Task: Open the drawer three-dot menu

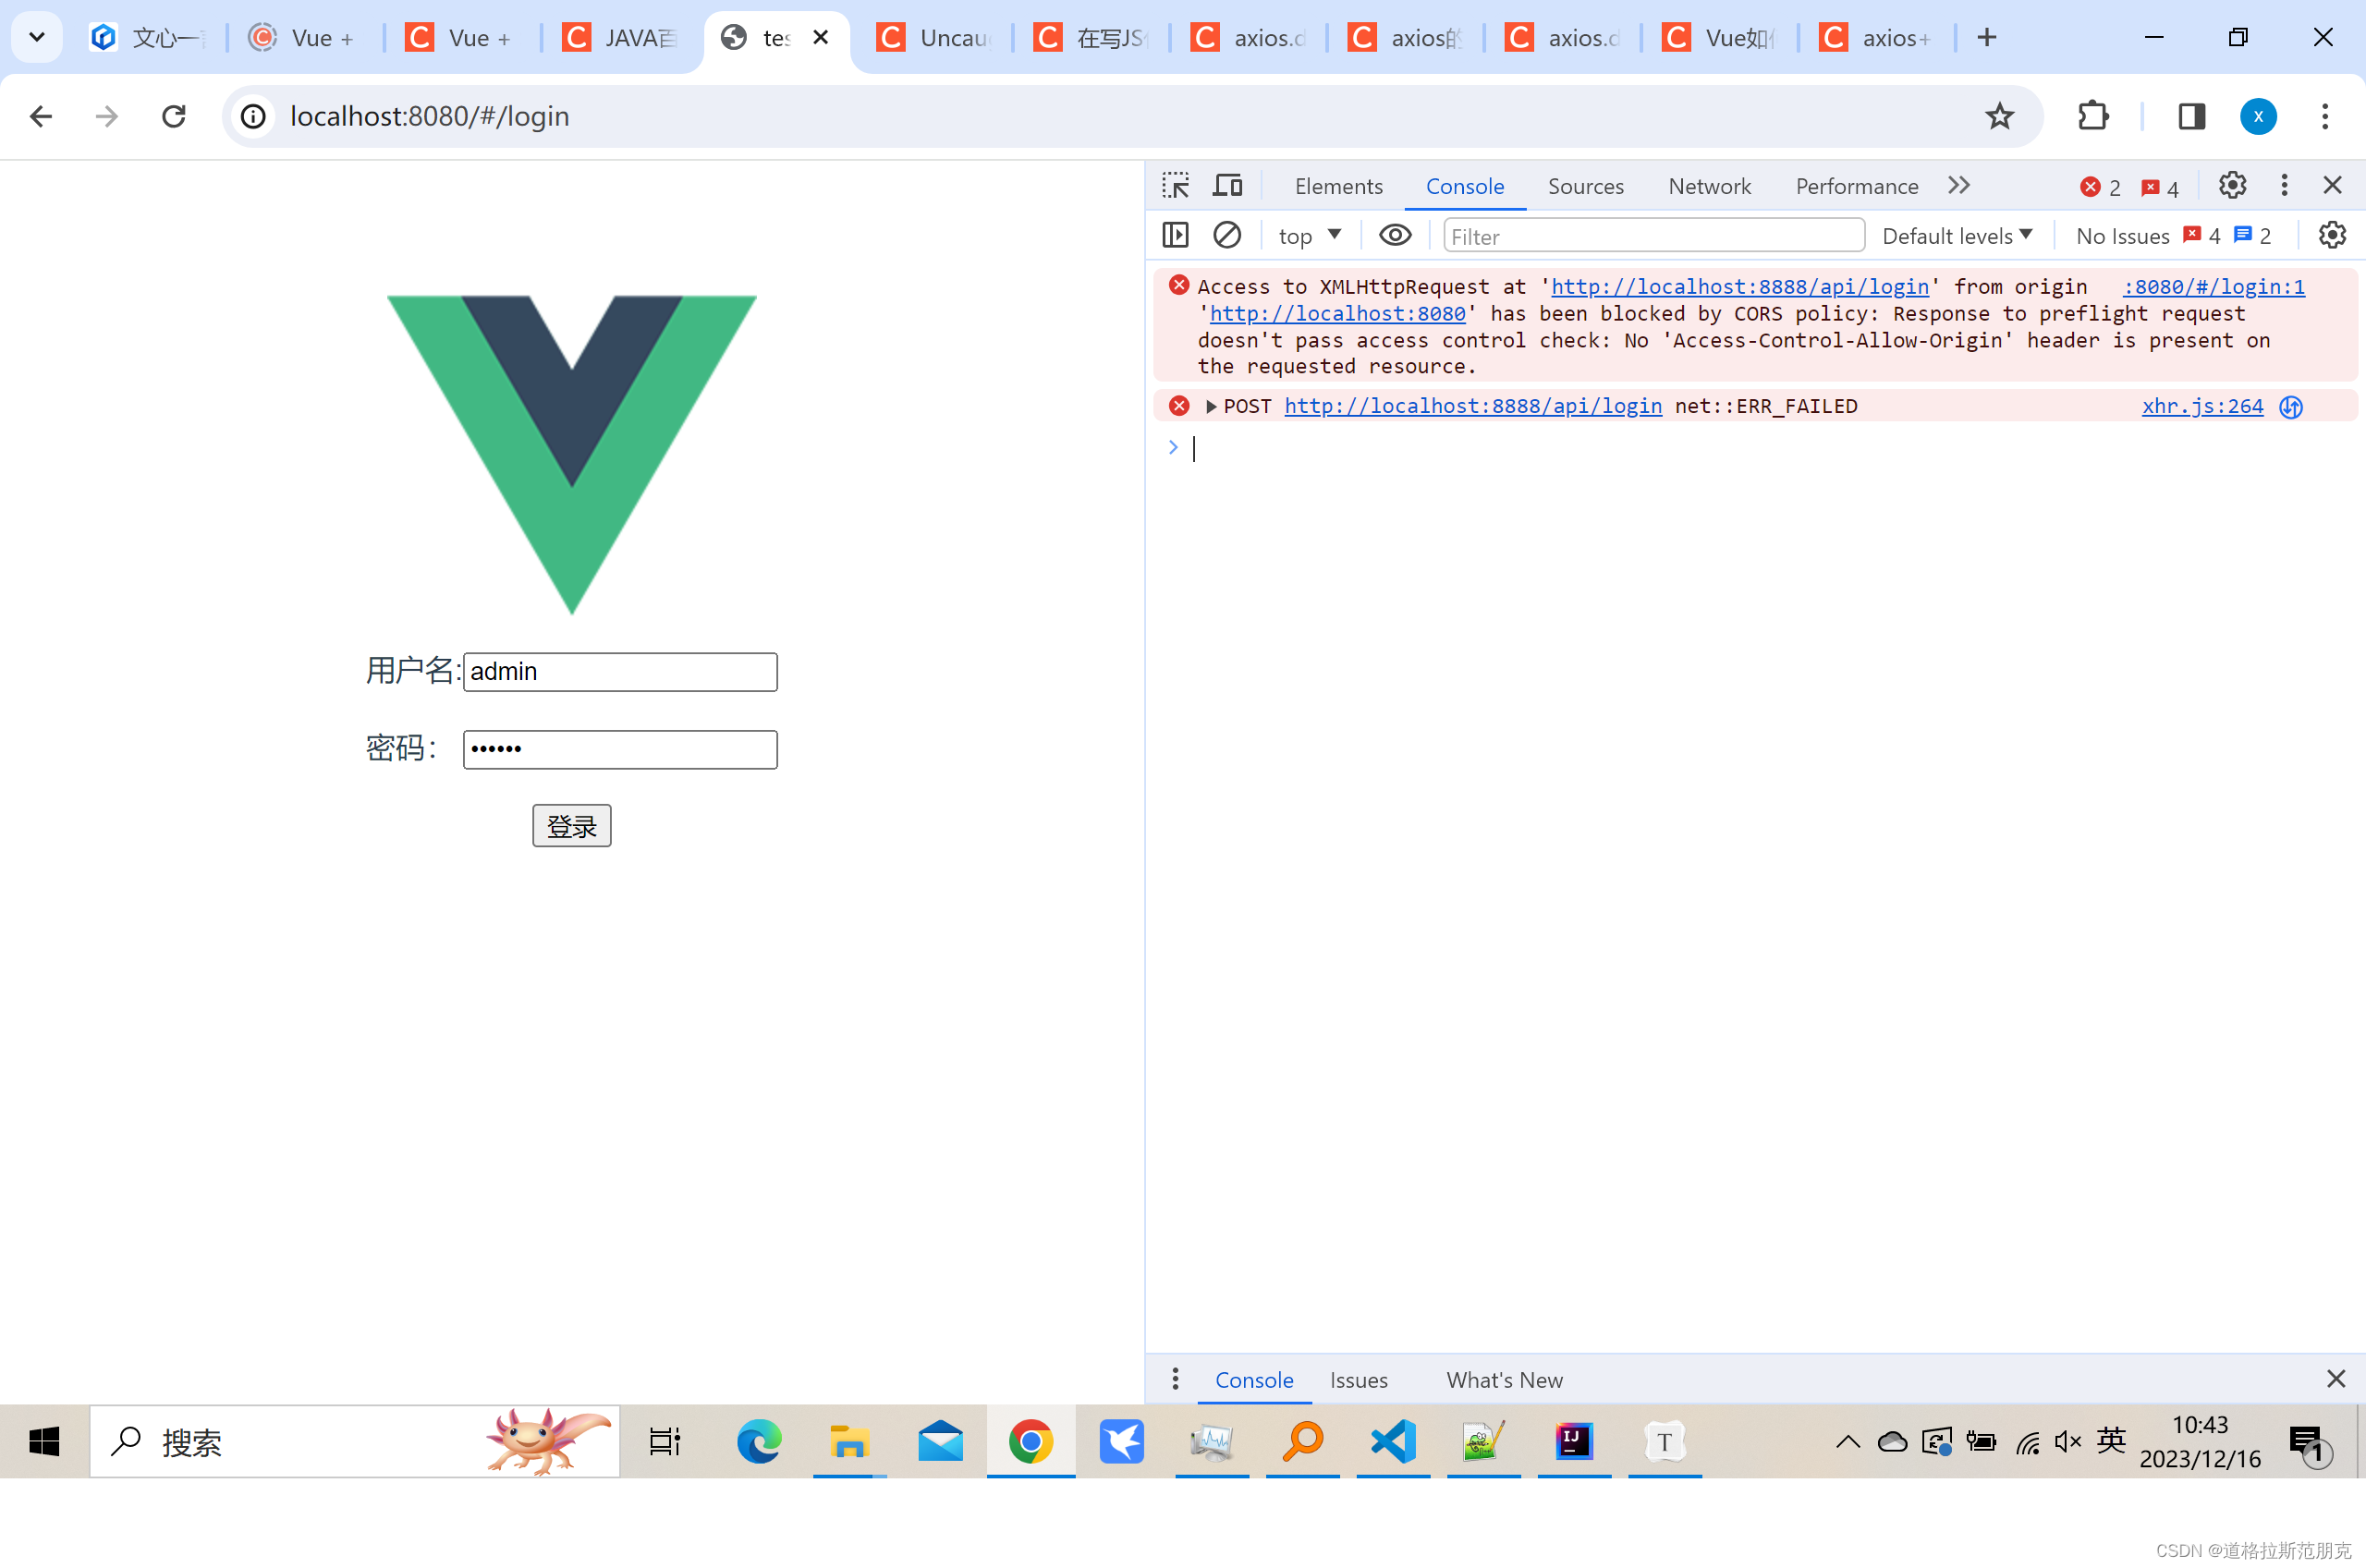Action: (x=1175, y=1380)
